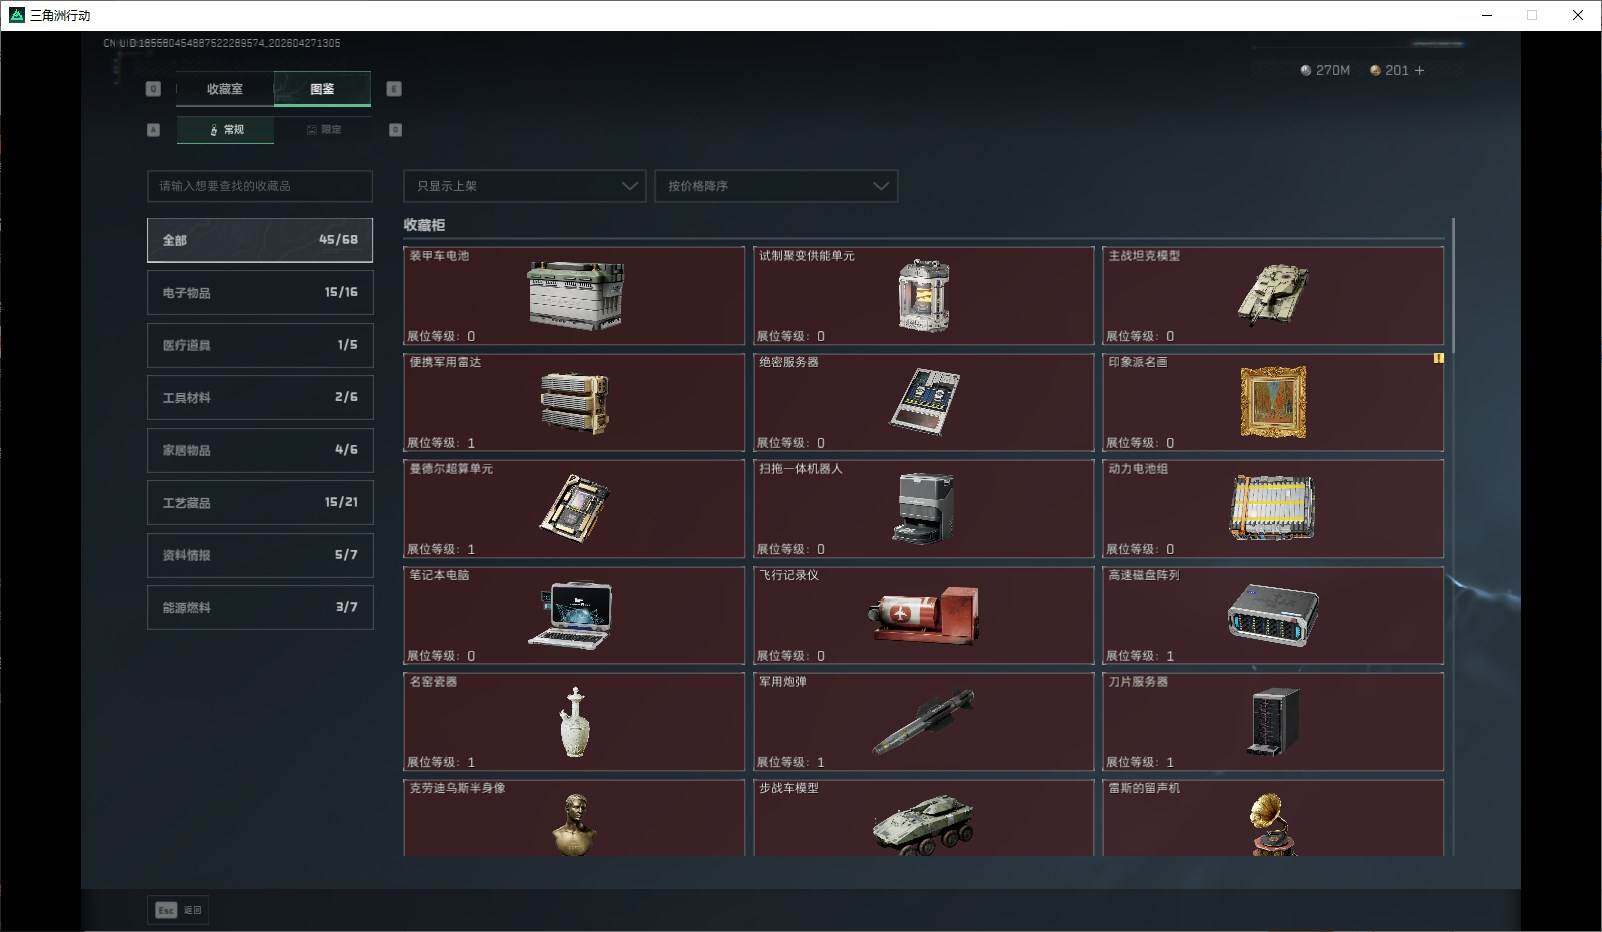Screen dimensions: 1602x932
Task: Click the plus icon beside 201 currency
Action: point(1419,70)
